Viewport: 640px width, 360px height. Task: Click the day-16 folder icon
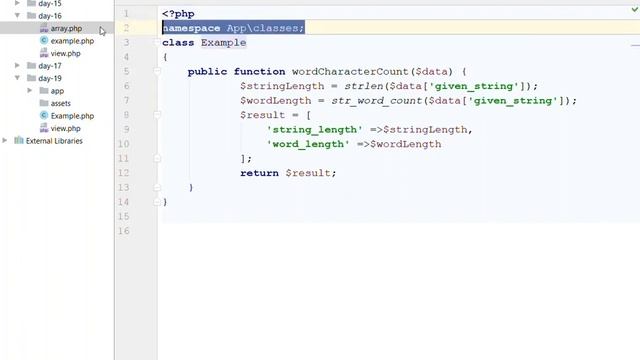coord(31,16)
